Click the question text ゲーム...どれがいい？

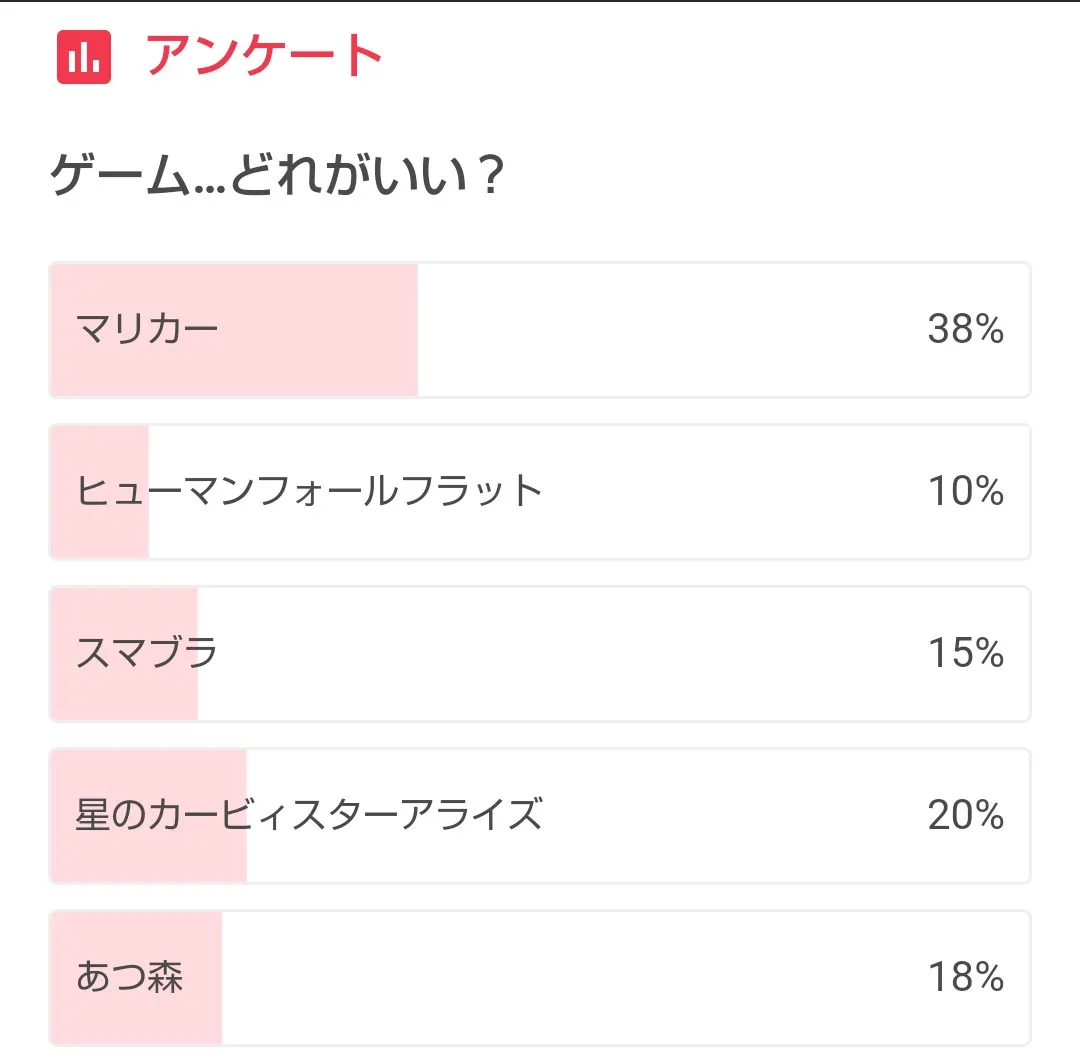click(x=276, y=179)
